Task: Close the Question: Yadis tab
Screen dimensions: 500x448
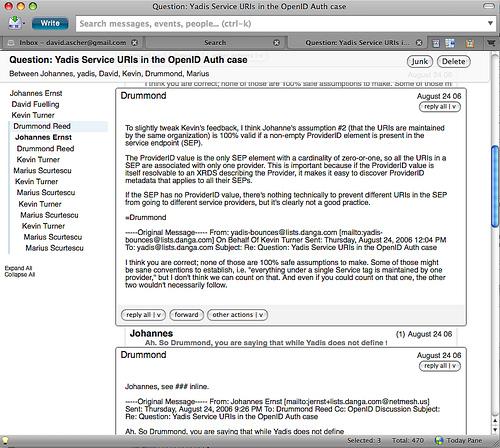Action: coord(419,43)
